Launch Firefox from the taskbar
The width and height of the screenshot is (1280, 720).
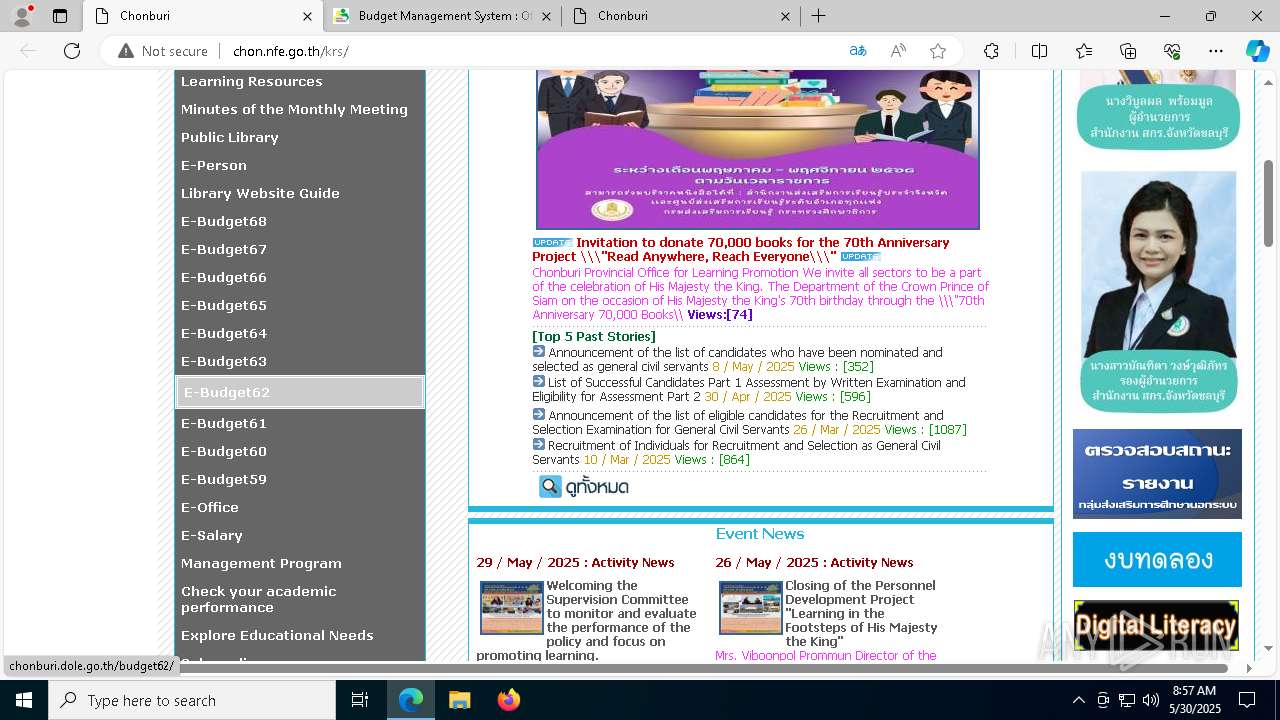pyautogui.click(x=508, y=700)
